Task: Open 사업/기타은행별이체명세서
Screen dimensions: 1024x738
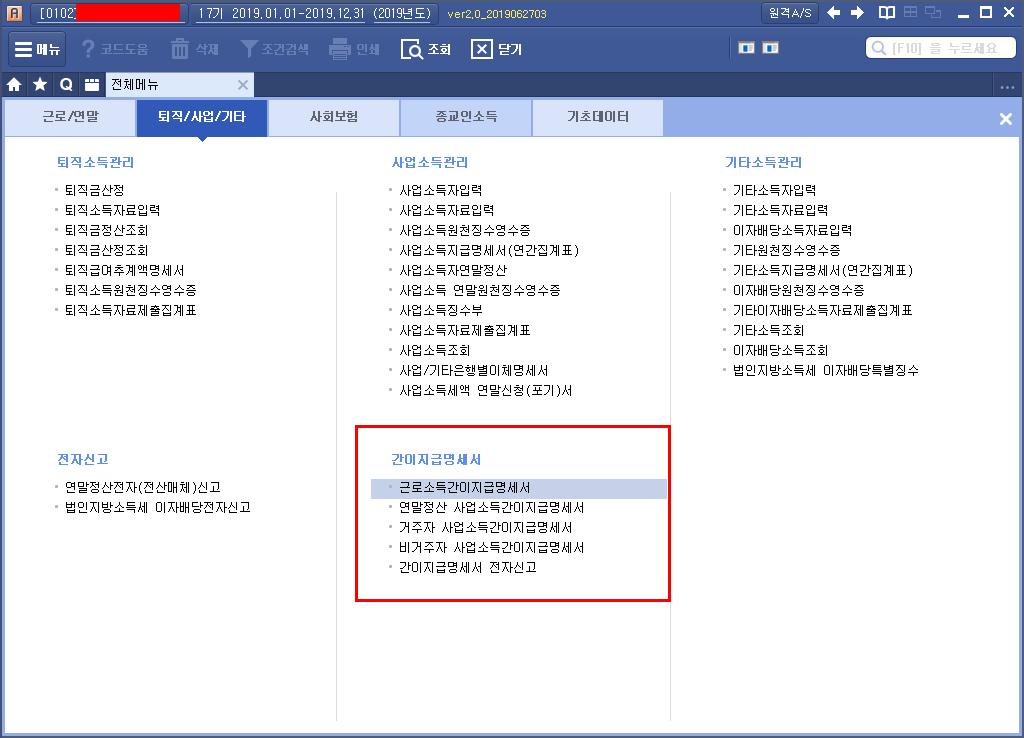Action: click(474, 370)
